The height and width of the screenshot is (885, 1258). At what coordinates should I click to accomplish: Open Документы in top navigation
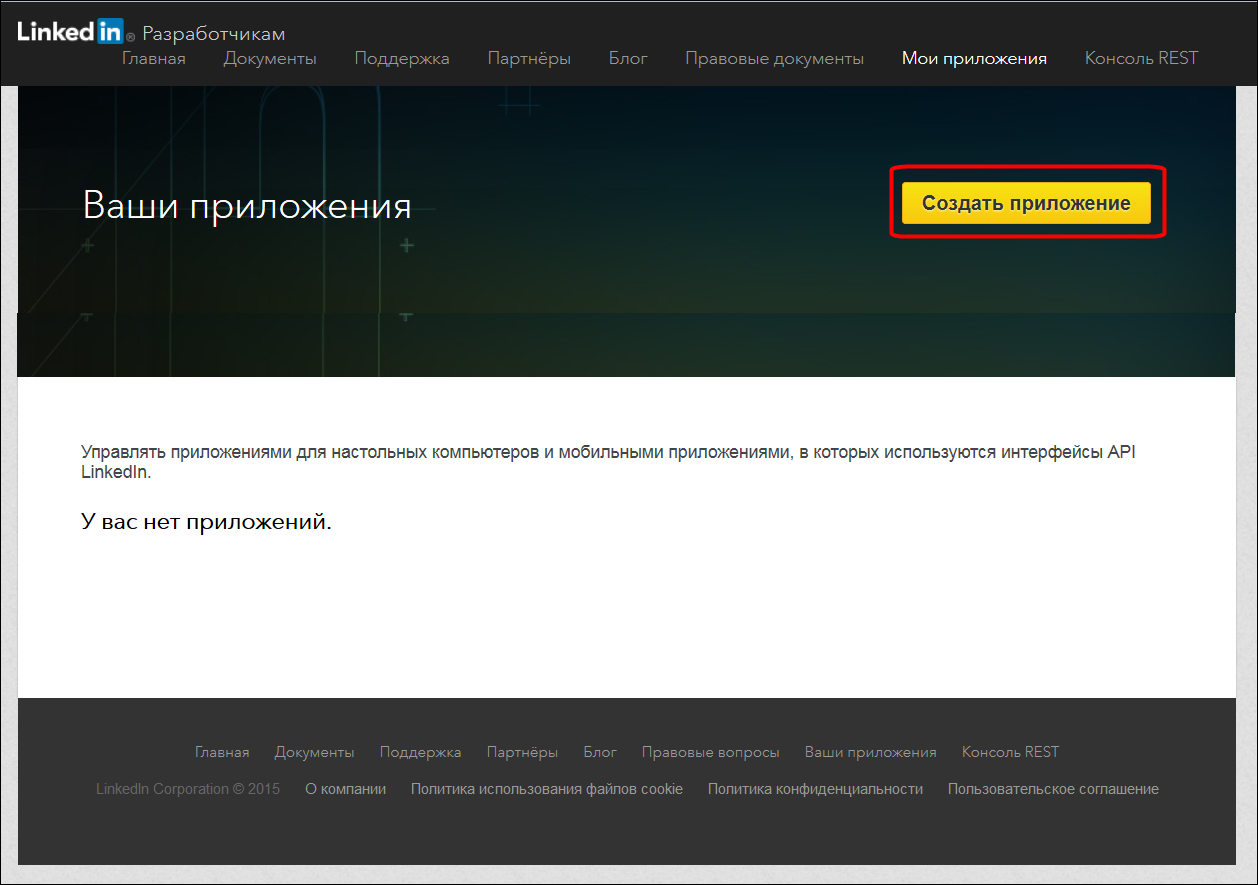click(x=270, y=58)
